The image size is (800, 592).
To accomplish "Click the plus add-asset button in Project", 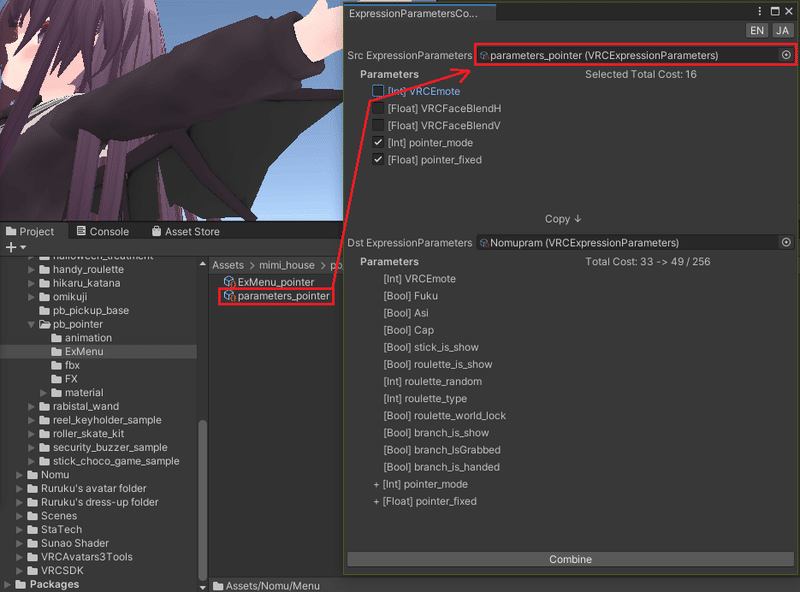I will [11, 247].
